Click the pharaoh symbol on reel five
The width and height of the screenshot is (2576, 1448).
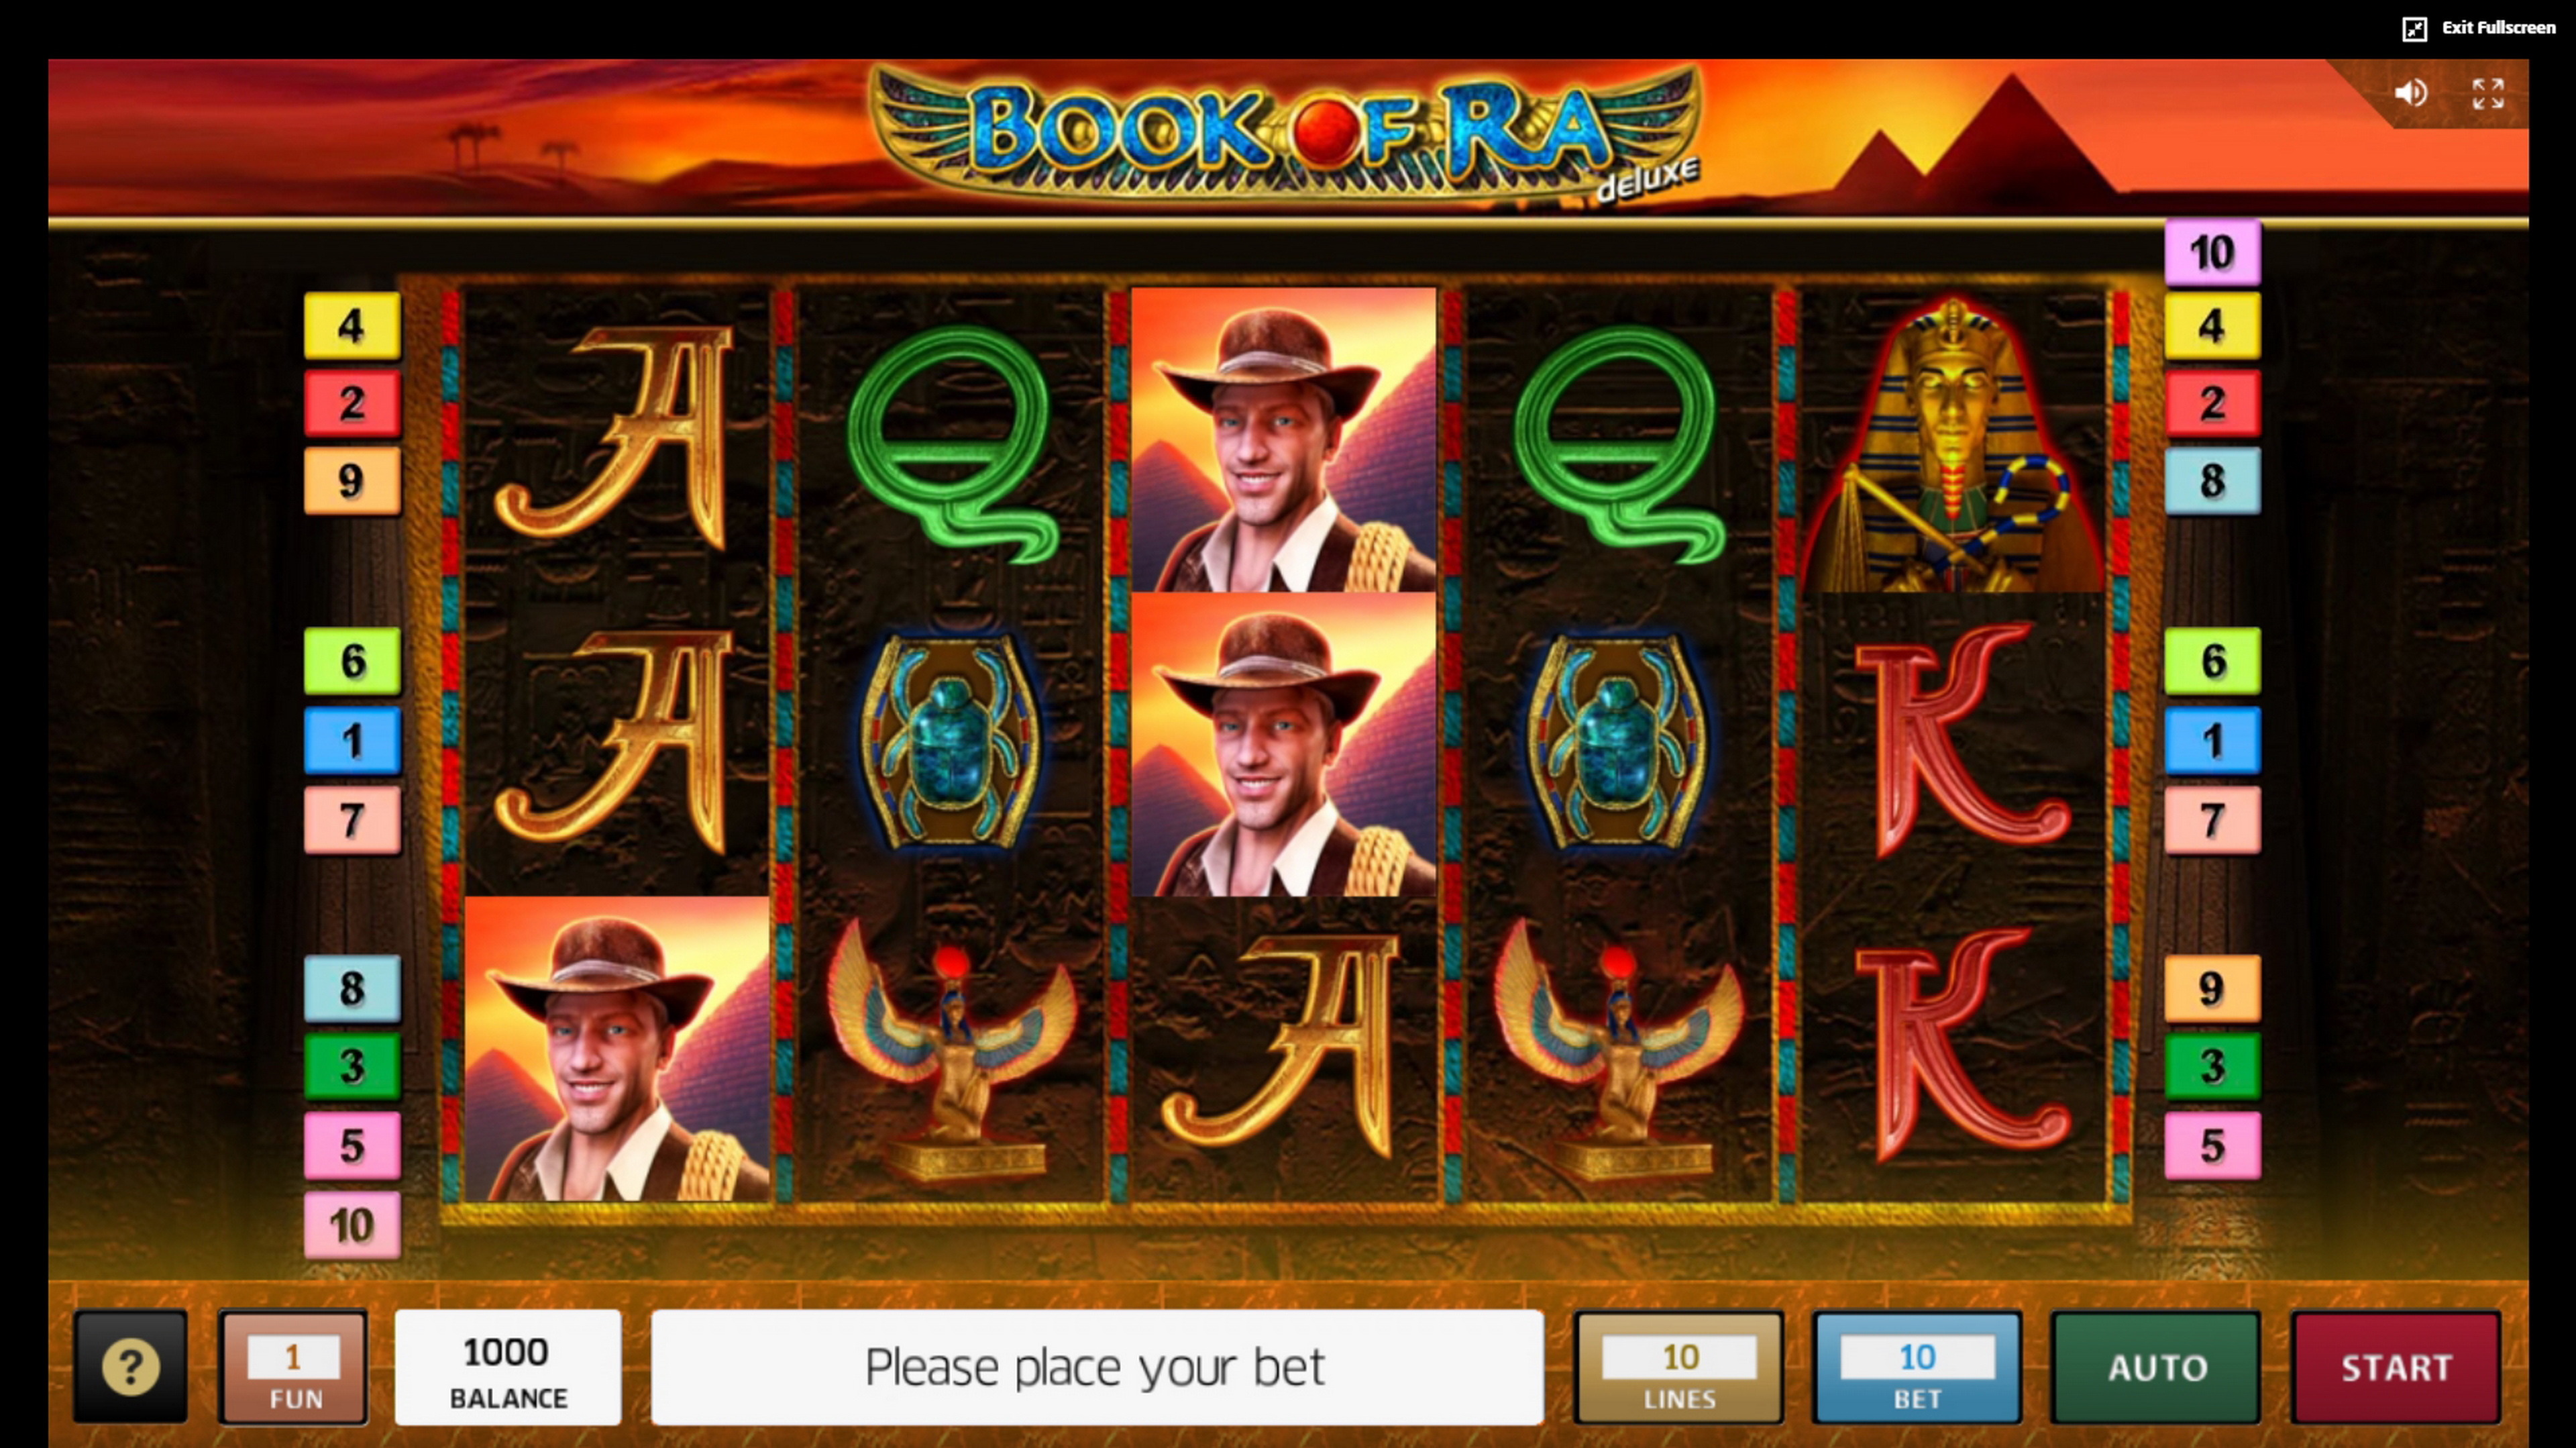tap(1953, 440)
